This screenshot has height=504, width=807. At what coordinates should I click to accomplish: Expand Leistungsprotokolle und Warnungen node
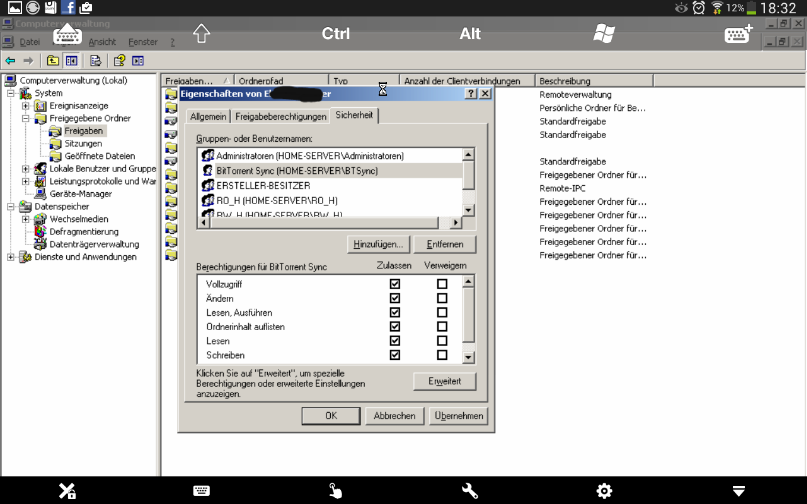pos(25,181)
